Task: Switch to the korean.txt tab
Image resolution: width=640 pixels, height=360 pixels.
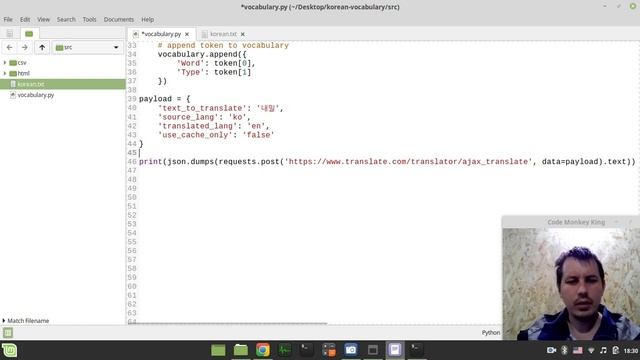Action: [x=223, y=34]
